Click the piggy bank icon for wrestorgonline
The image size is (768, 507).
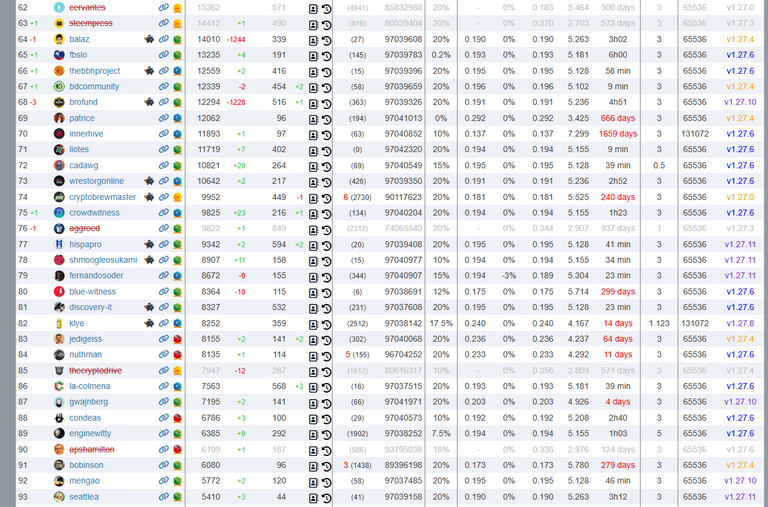pos(149,181)
